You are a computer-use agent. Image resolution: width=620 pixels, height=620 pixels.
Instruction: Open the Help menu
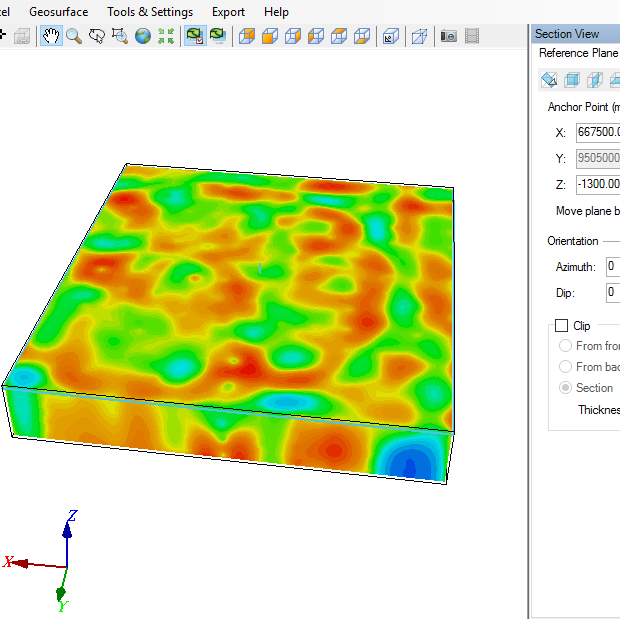[x=276, y=12]
